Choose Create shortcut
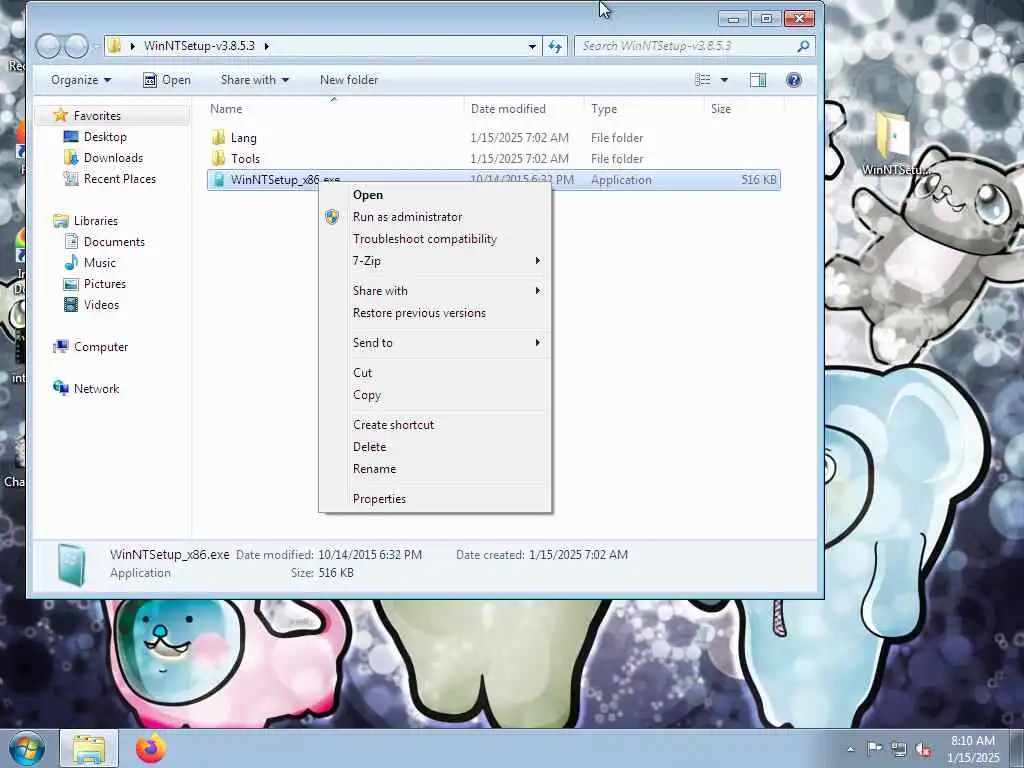1024x768 pixels. 436,424
